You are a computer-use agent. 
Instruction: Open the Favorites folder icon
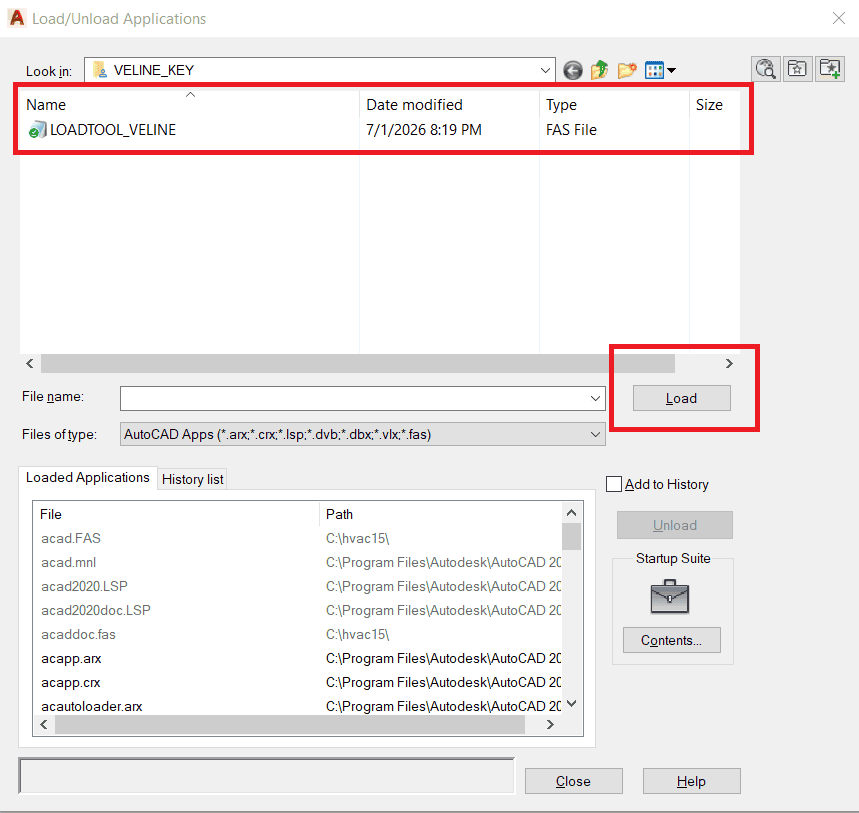point(797,69)
